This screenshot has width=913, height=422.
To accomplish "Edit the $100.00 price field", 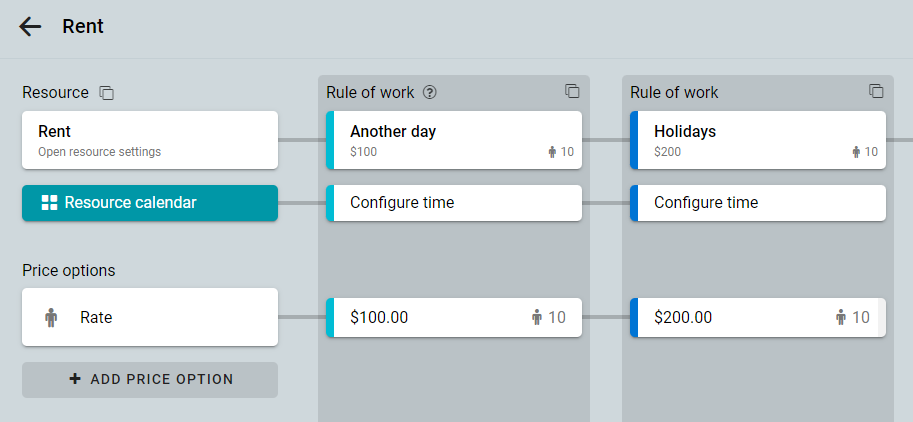I will (454, 317).
